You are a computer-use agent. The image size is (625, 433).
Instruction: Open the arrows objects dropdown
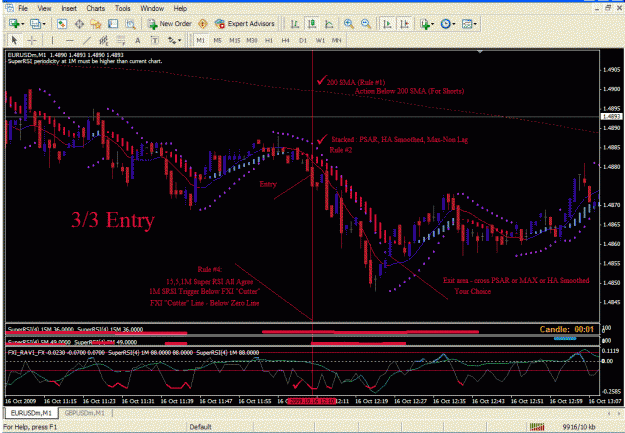tap(174, 40)
